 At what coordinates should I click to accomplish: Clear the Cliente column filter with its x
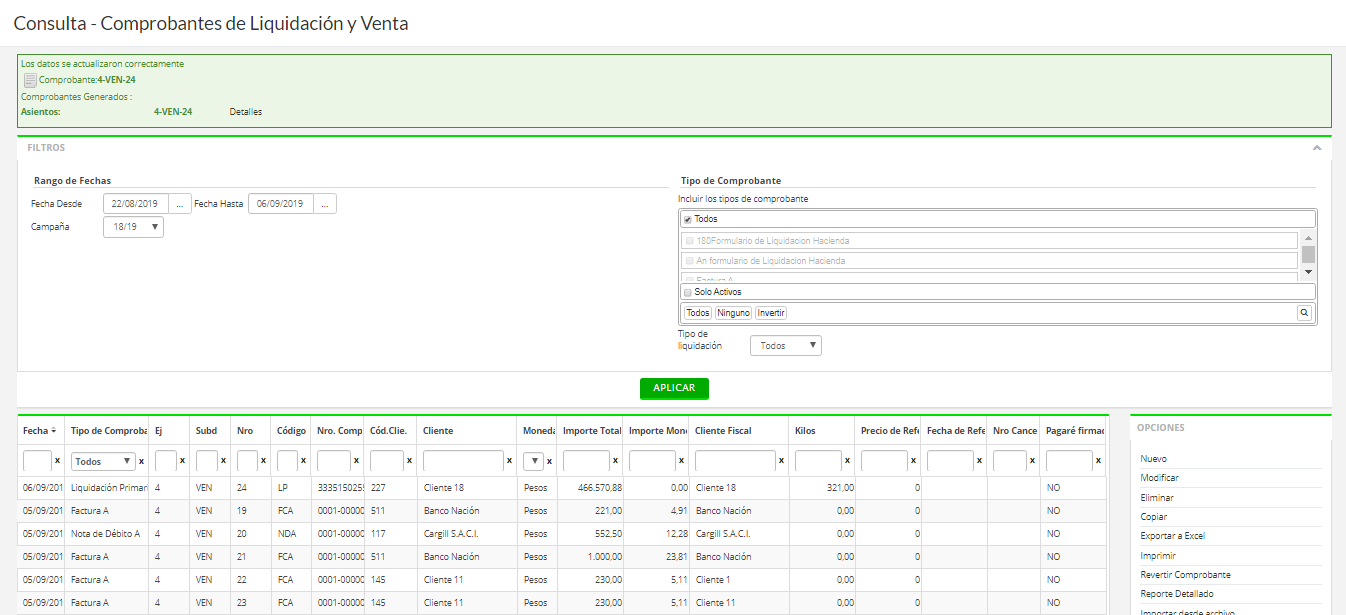coord(510,462)
